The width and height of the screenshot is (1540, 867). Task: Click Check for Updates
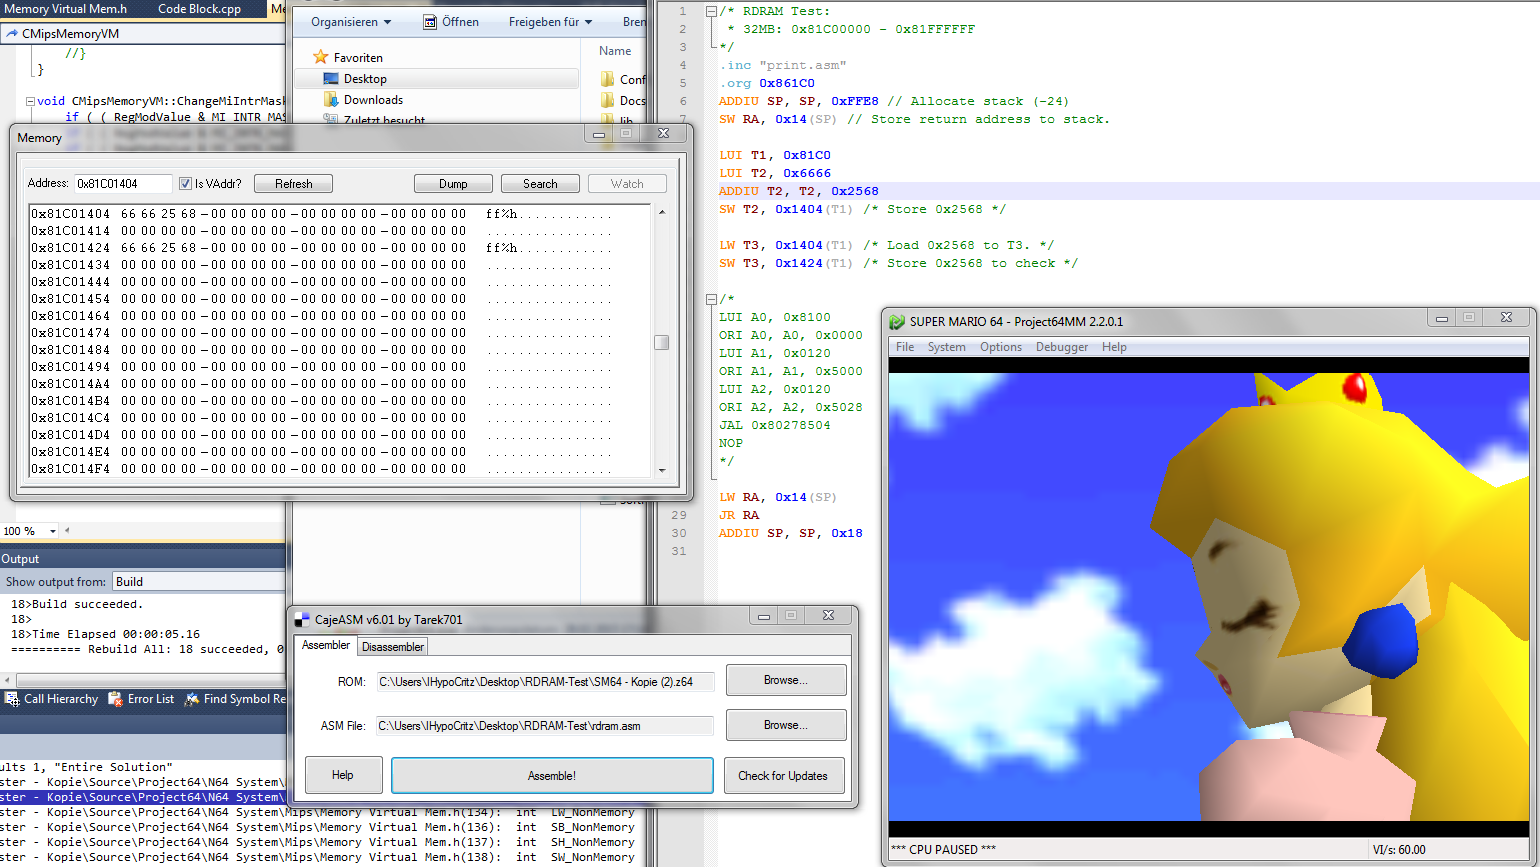[783, 775]
